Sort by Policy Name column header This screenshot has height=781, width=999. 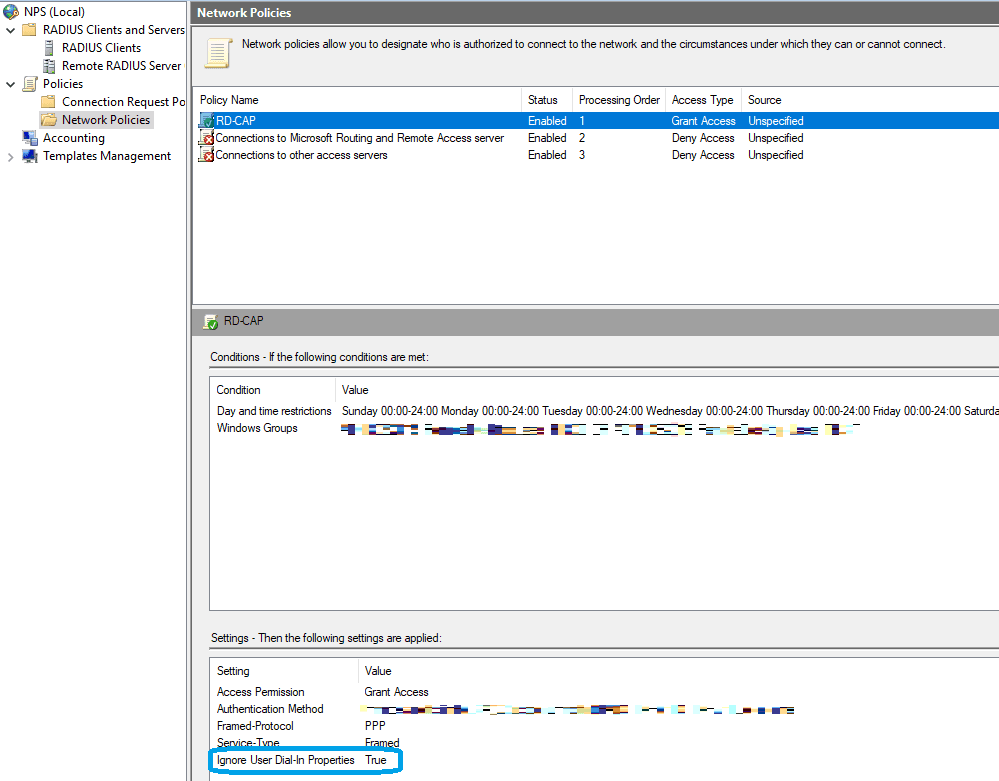pos(229,100)
